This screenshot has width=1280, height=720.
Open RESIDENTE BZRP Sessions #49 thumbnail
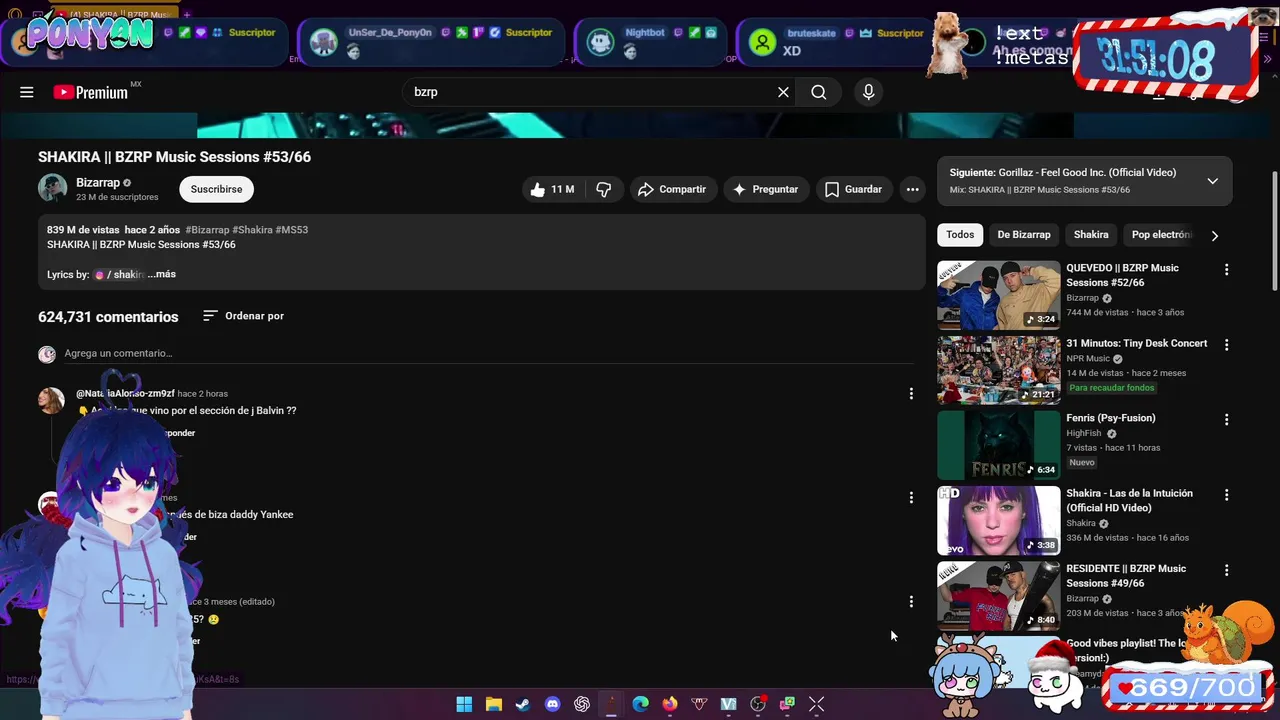[x=998, y=596]
